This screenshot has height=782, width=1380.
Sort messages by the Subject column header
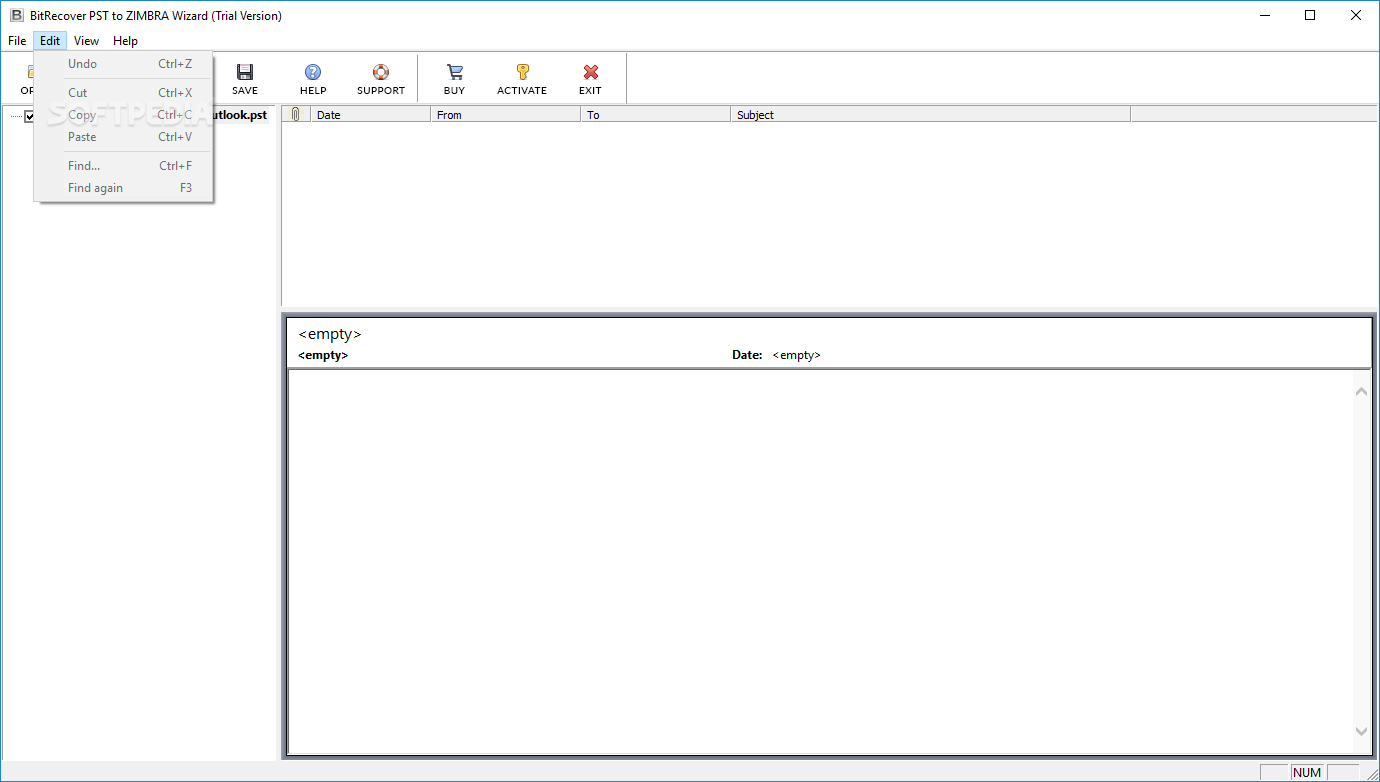point(931,114)
